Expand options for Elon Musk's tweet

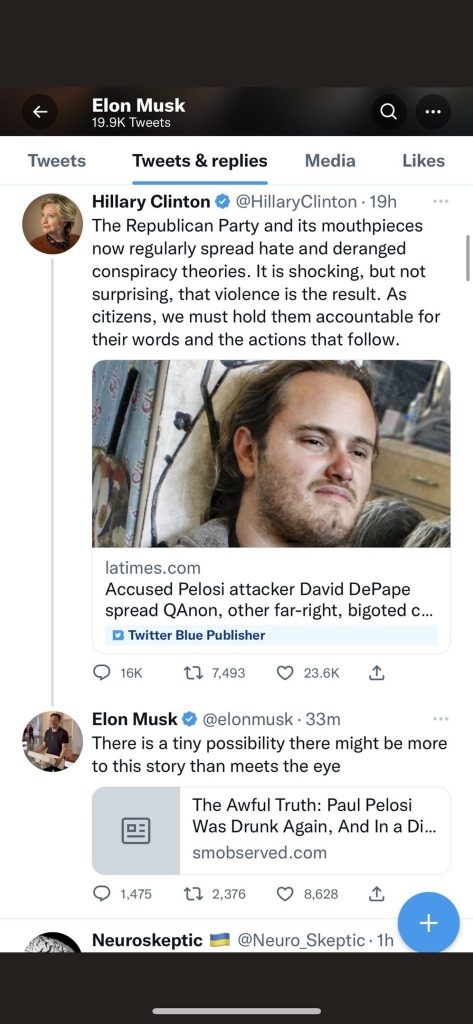[441, 719]
